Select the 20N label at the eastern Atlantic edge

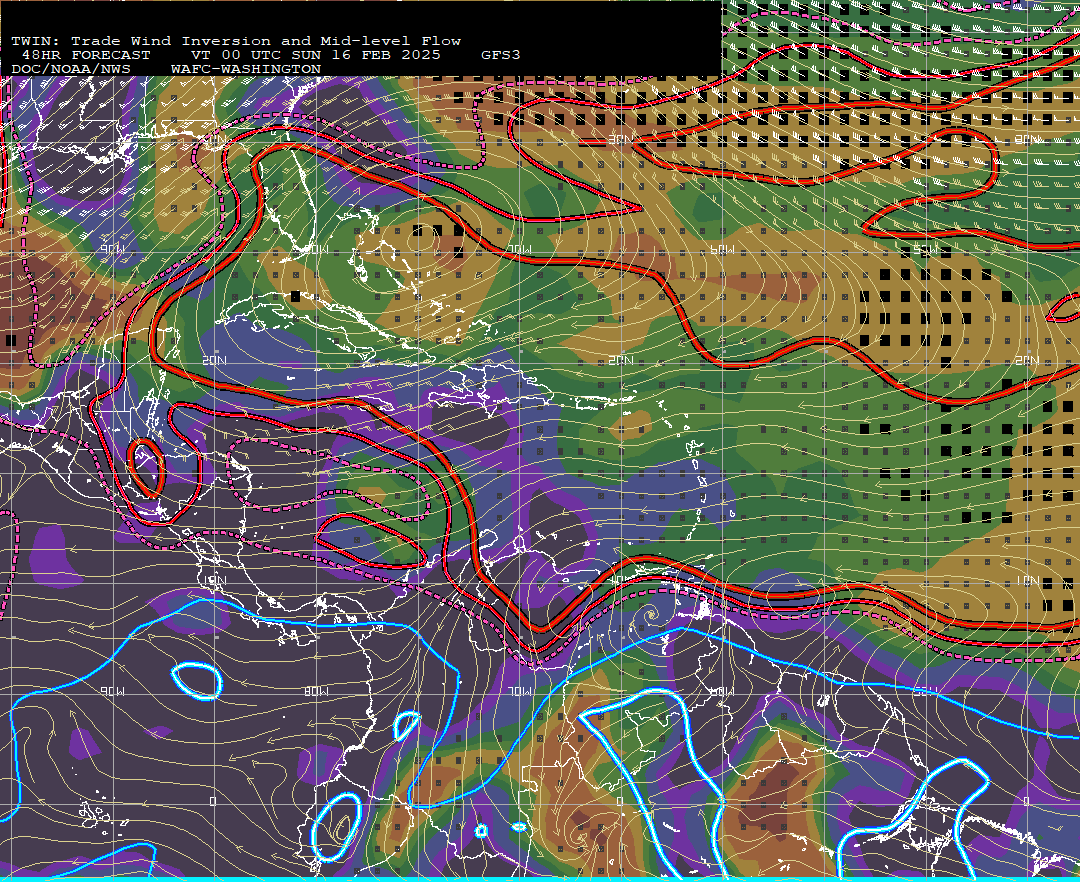1027,361
